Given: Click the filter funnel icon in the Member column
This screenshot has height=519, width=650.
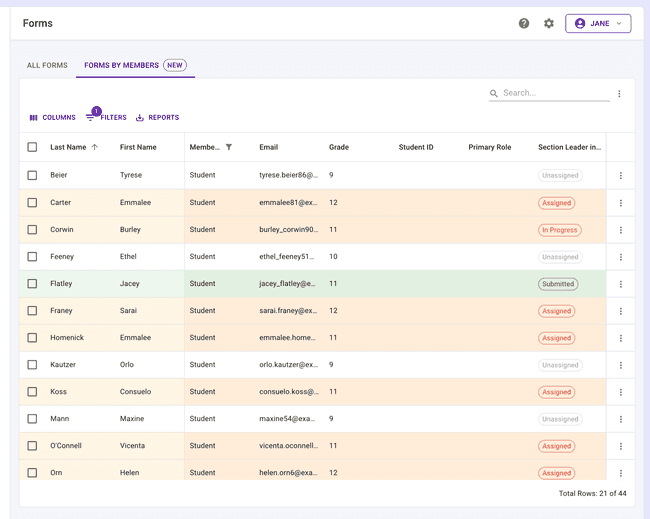Looking at the screenshot, I should click(x=229, y=147).
